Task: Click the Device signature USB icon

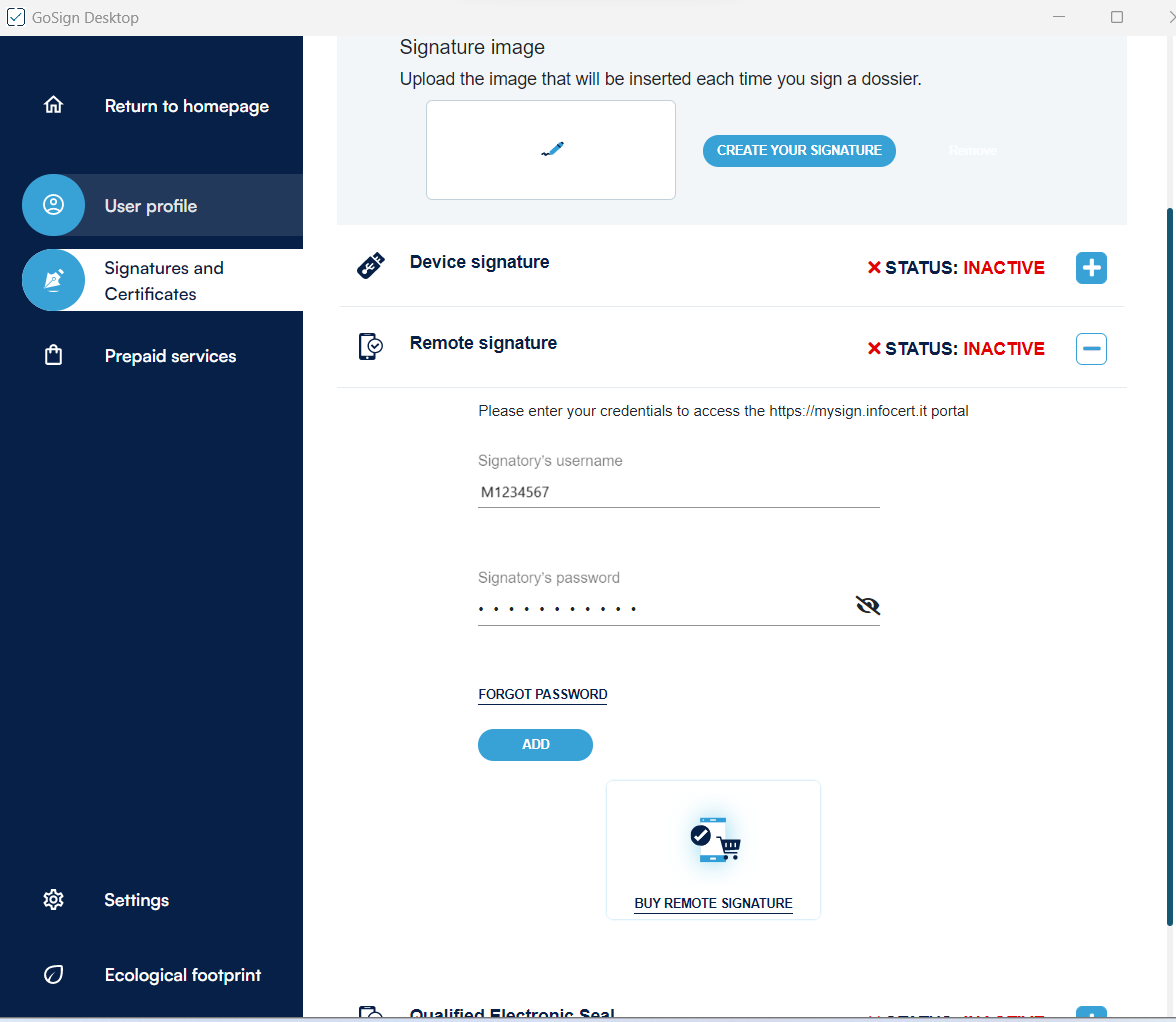Action: (370, 267)
